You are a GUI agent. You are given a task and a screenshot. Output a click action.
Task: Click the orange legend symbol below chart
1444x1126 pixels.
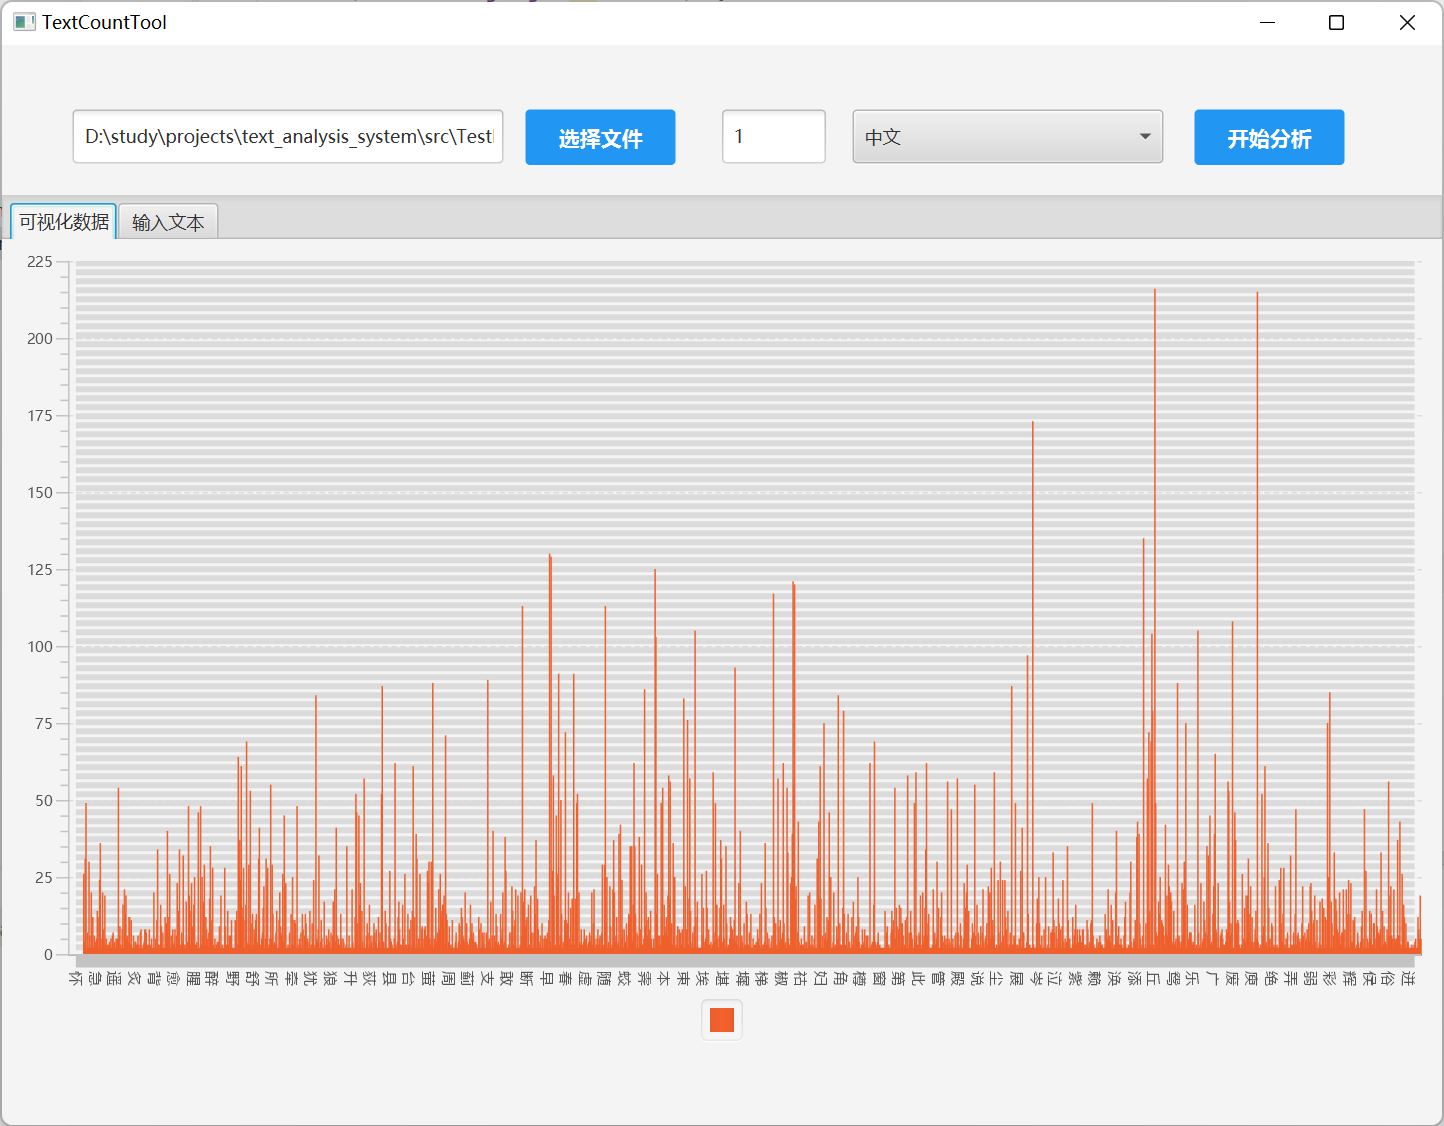(x=722, y=1020)
